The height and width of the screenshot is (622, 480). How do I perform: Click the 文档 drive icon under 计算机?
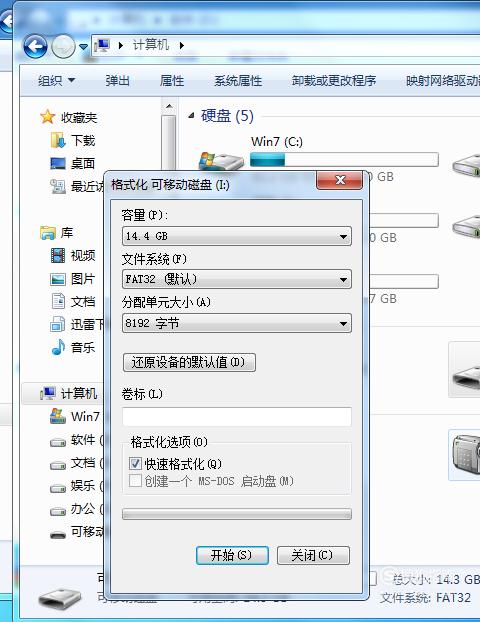click(58, 465)
